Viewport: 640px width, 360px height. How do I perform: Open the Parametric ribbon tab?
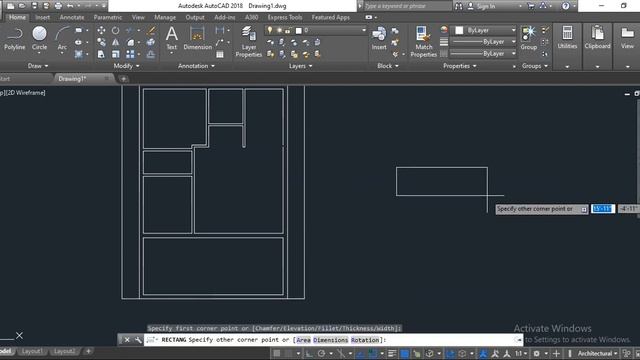coord(108,18)
